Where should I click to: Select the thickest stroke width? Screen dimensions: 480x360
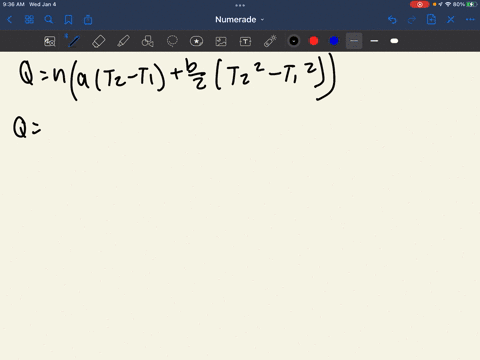tap(394, 41)
